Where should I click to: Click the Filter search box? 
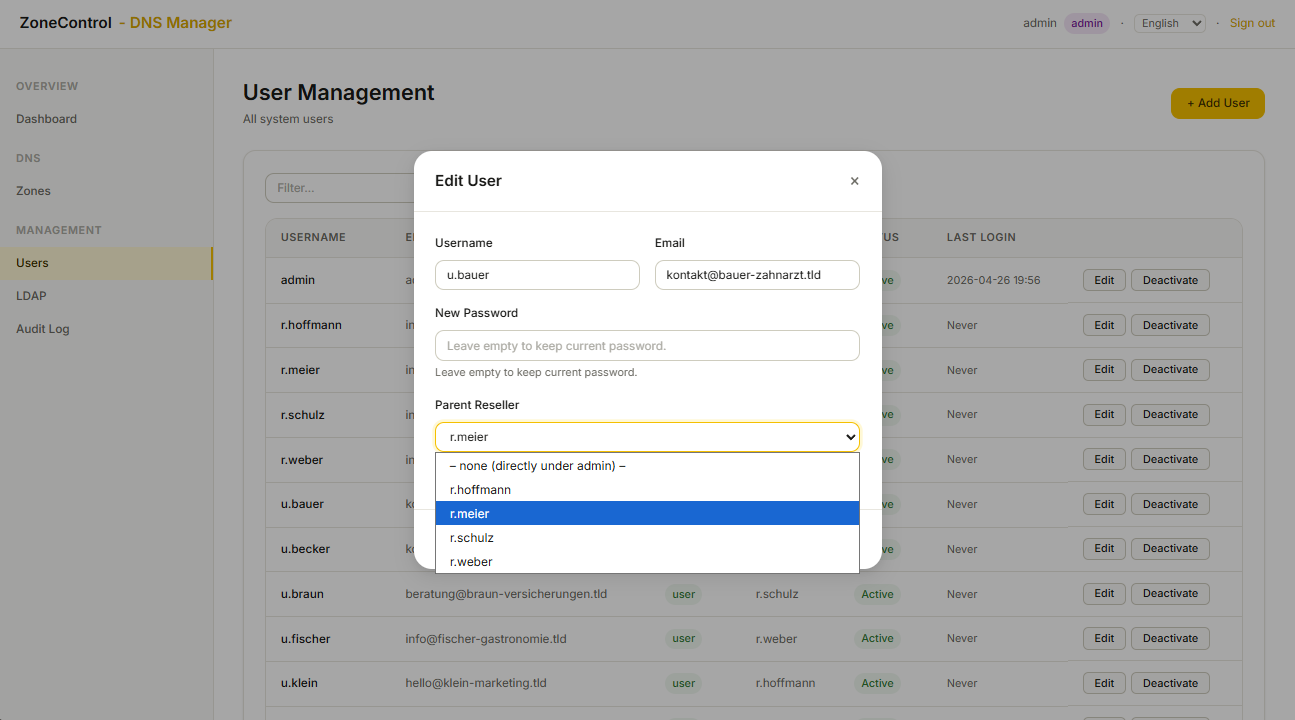pyautogui.click(x=340, y=188)
